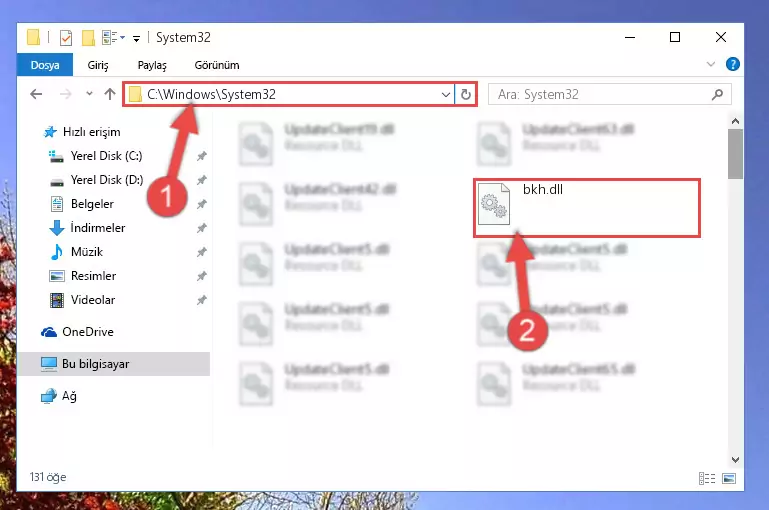Select the bkh.dll file
The height and width of the screenshot is (510, 769).
click(587, 208)
